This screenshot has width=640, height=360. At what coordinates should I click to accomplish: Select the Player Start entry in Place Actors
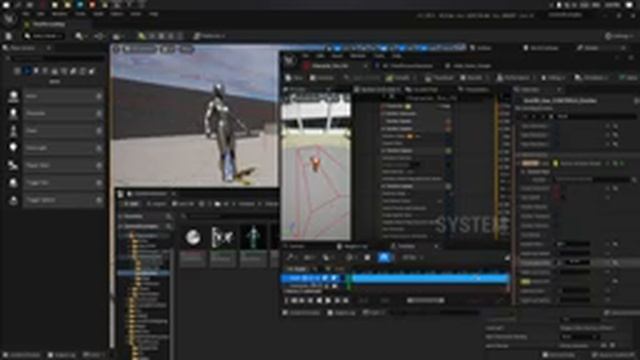55,165
